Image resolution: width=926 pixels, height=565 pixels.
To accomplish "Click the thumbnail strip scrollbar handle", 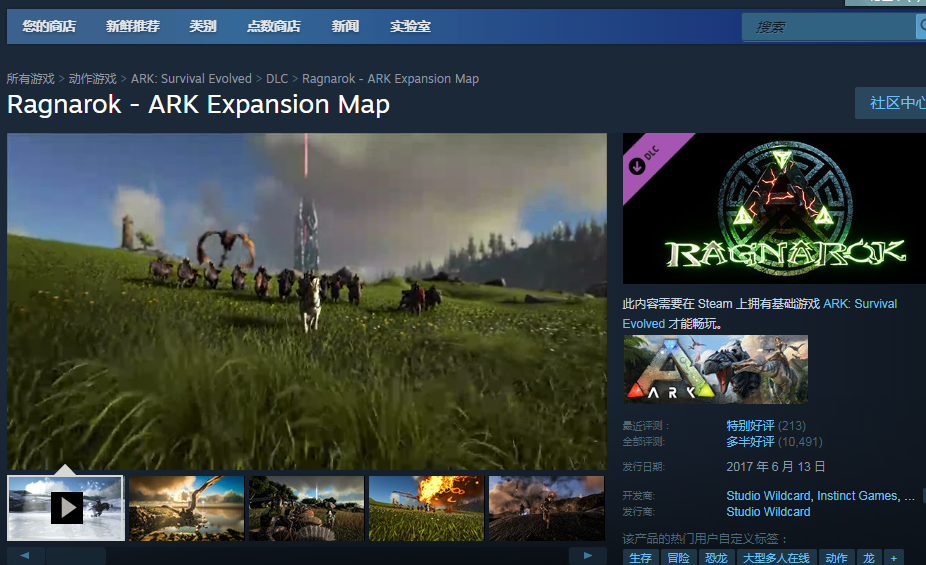I will 76,556.
